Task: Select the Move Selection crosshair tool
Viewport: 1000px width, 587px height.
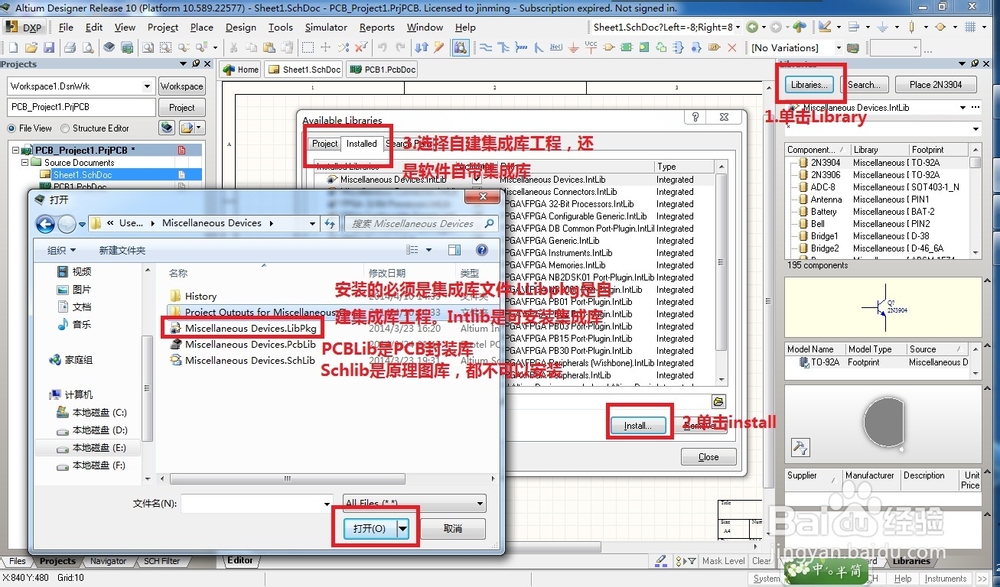Action: (x=326, y=48)
